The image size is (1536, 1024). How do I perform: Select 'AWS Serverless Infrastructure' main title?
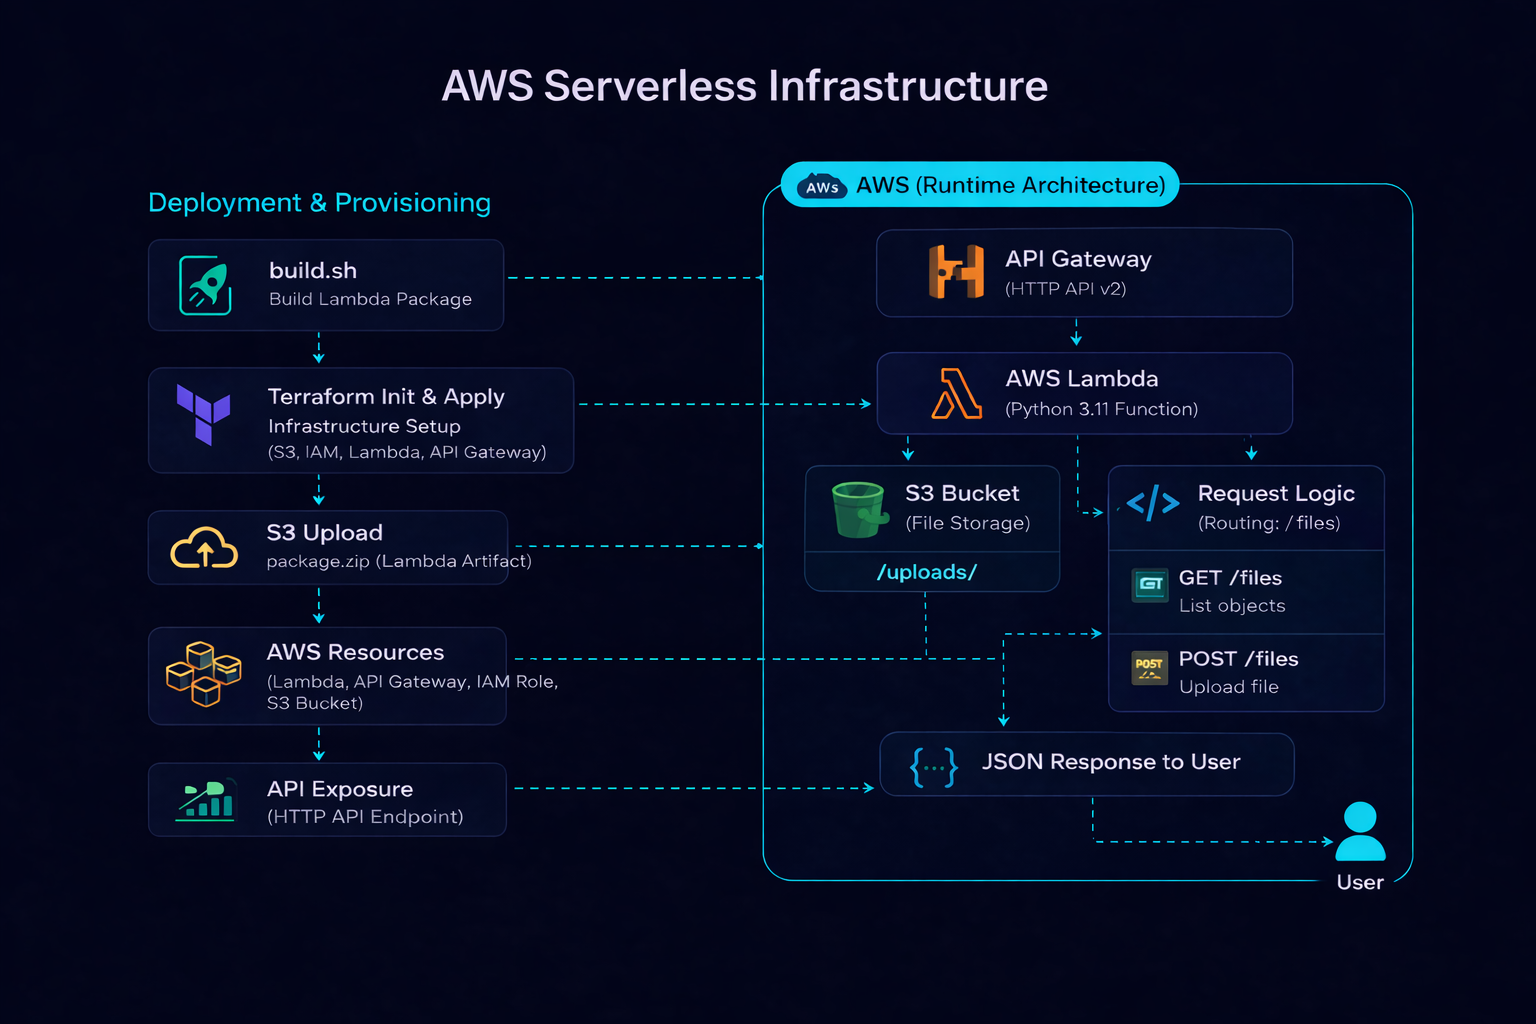(745, 86)
